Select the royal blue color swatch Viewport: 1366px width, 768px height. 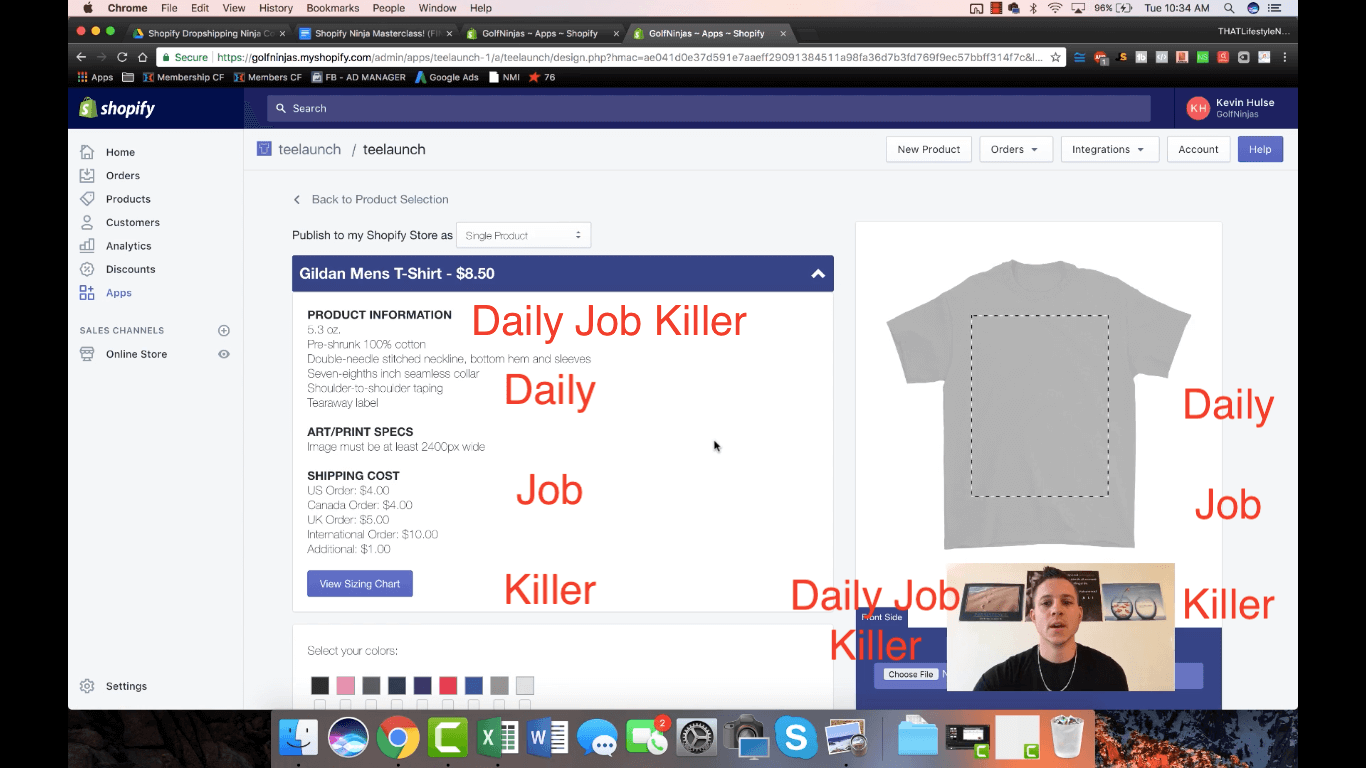pyautogui.click(x=474, y=685)
